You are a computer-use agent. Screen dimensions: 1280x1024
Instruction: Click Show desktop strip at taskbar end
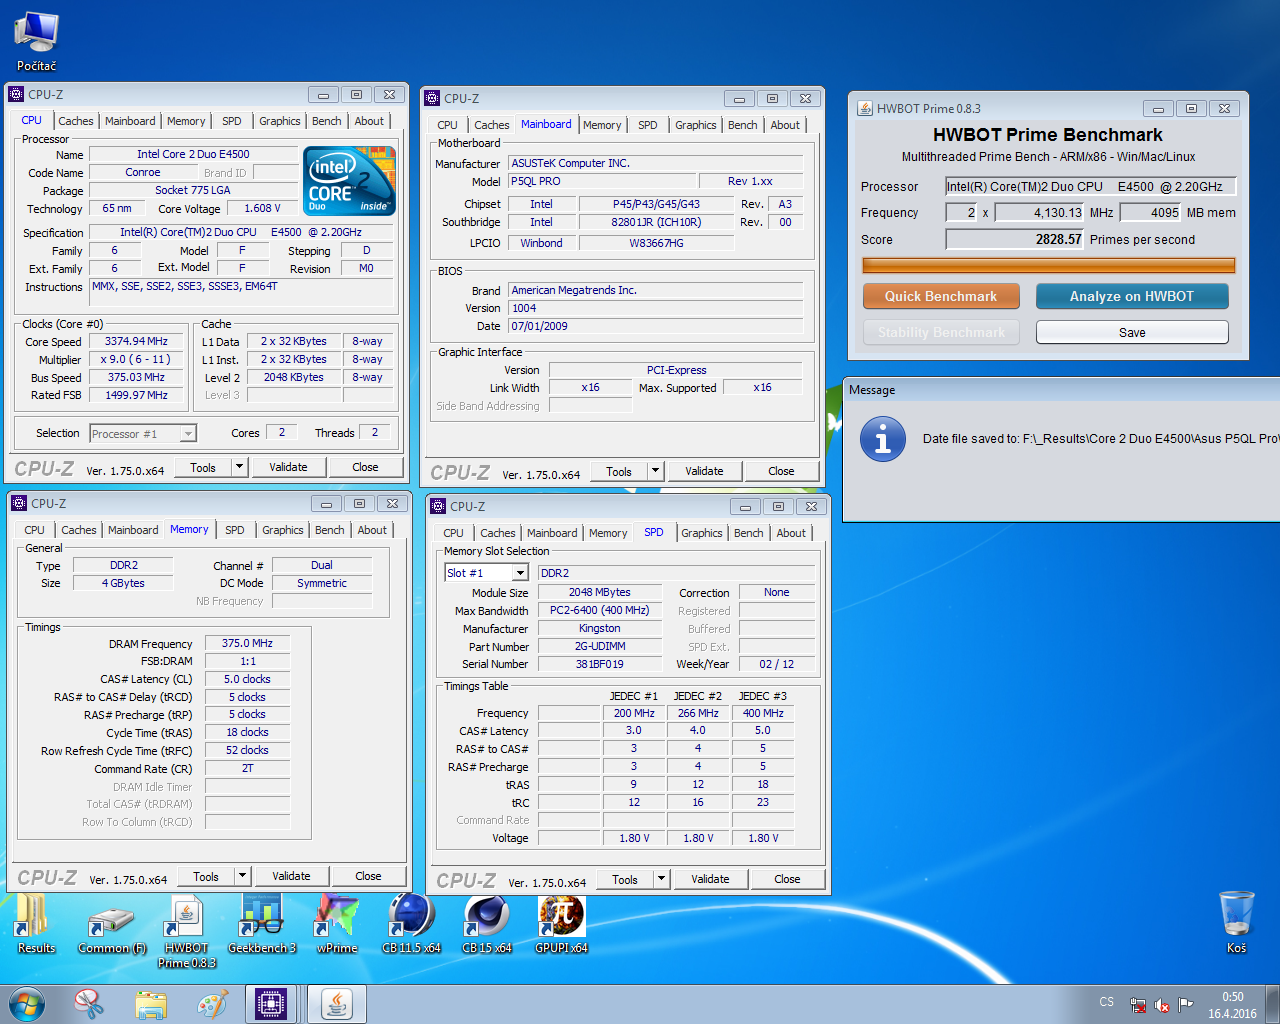click(x=1273, y=1005)
